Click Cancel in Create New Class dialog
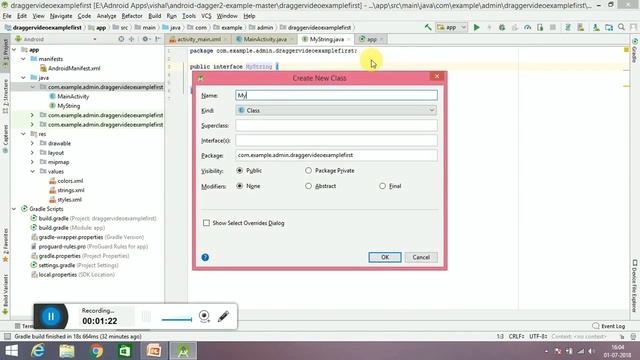This screenshot has height=360, width=640. point(421,257)
